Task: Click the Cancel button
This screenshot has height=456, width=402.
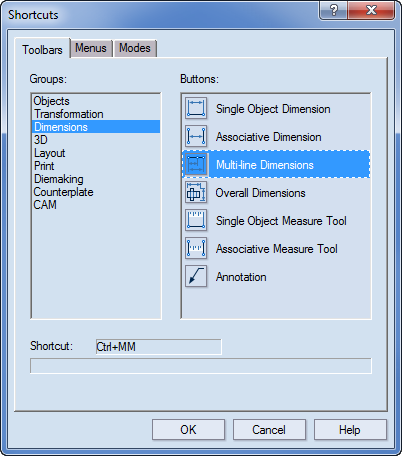Action: pyautogui.click(x=269, y=430)
